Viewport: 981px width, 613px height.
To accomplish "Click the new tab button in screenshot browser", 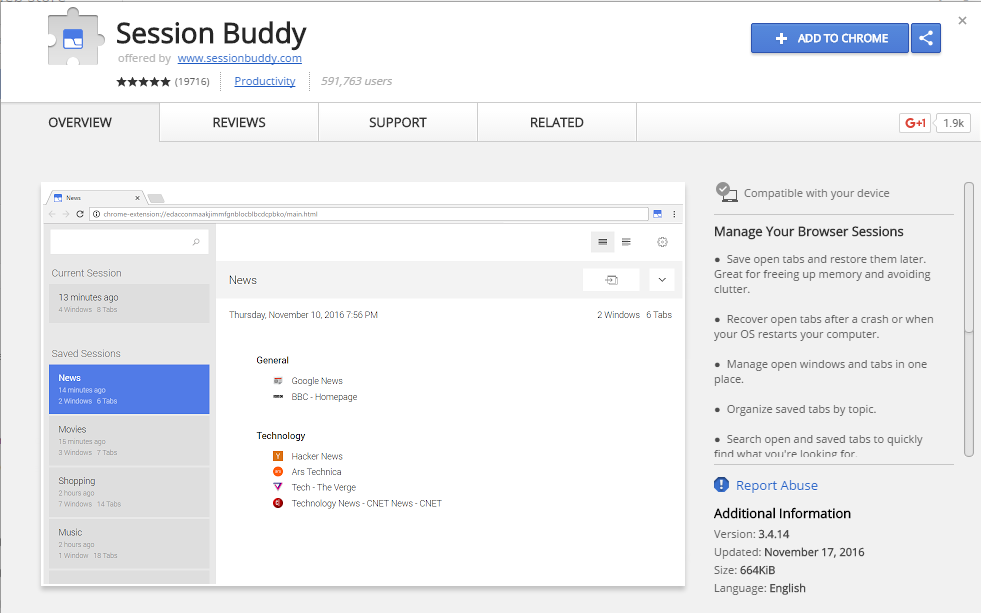I will (x=155, y=198).
